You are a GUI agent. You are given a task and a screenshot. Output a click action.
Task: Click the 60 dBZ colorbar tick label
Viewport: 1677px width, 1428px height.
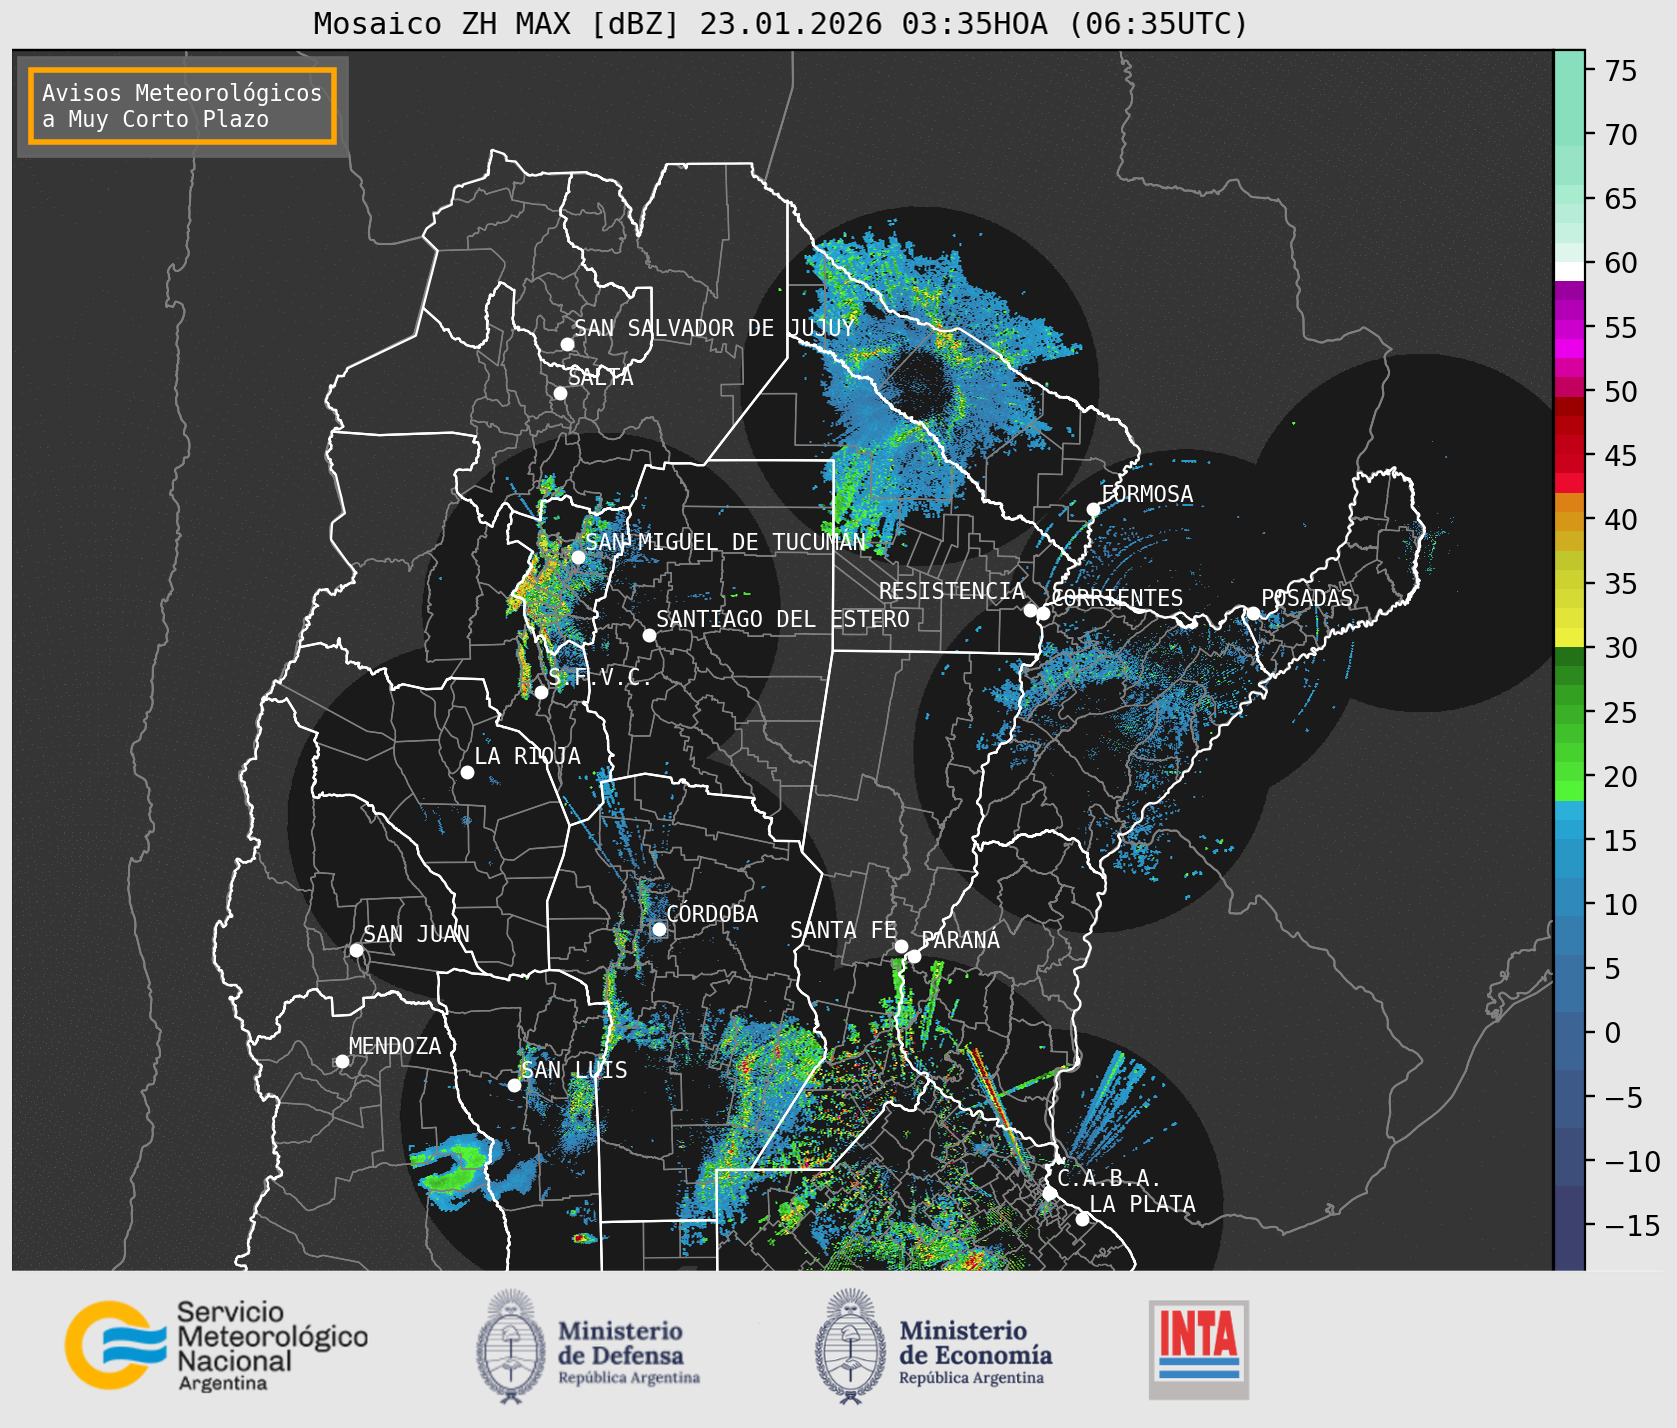click(1621, 263)
